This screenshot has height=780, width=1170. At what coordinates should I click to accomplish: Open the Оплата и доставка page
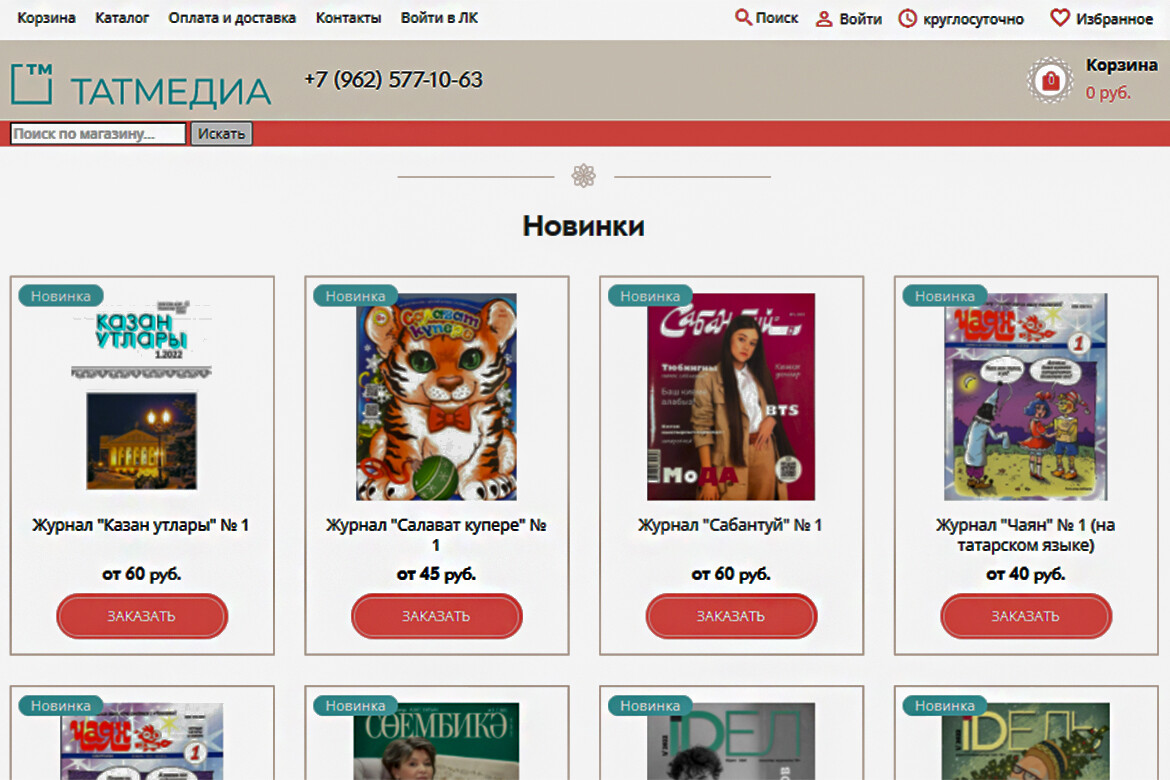(x=232, y=18)
